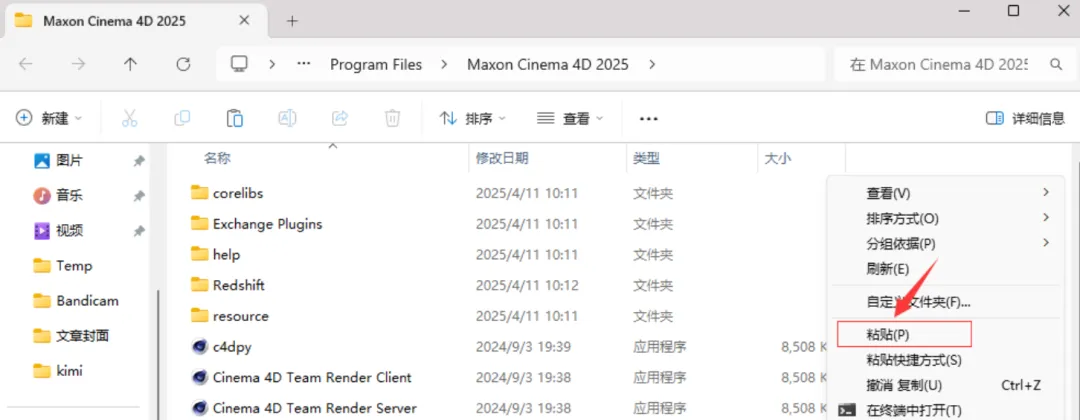Select Cinema 4D Team Render Server file
Screen dimensions: 1080x420
[315, 408]
